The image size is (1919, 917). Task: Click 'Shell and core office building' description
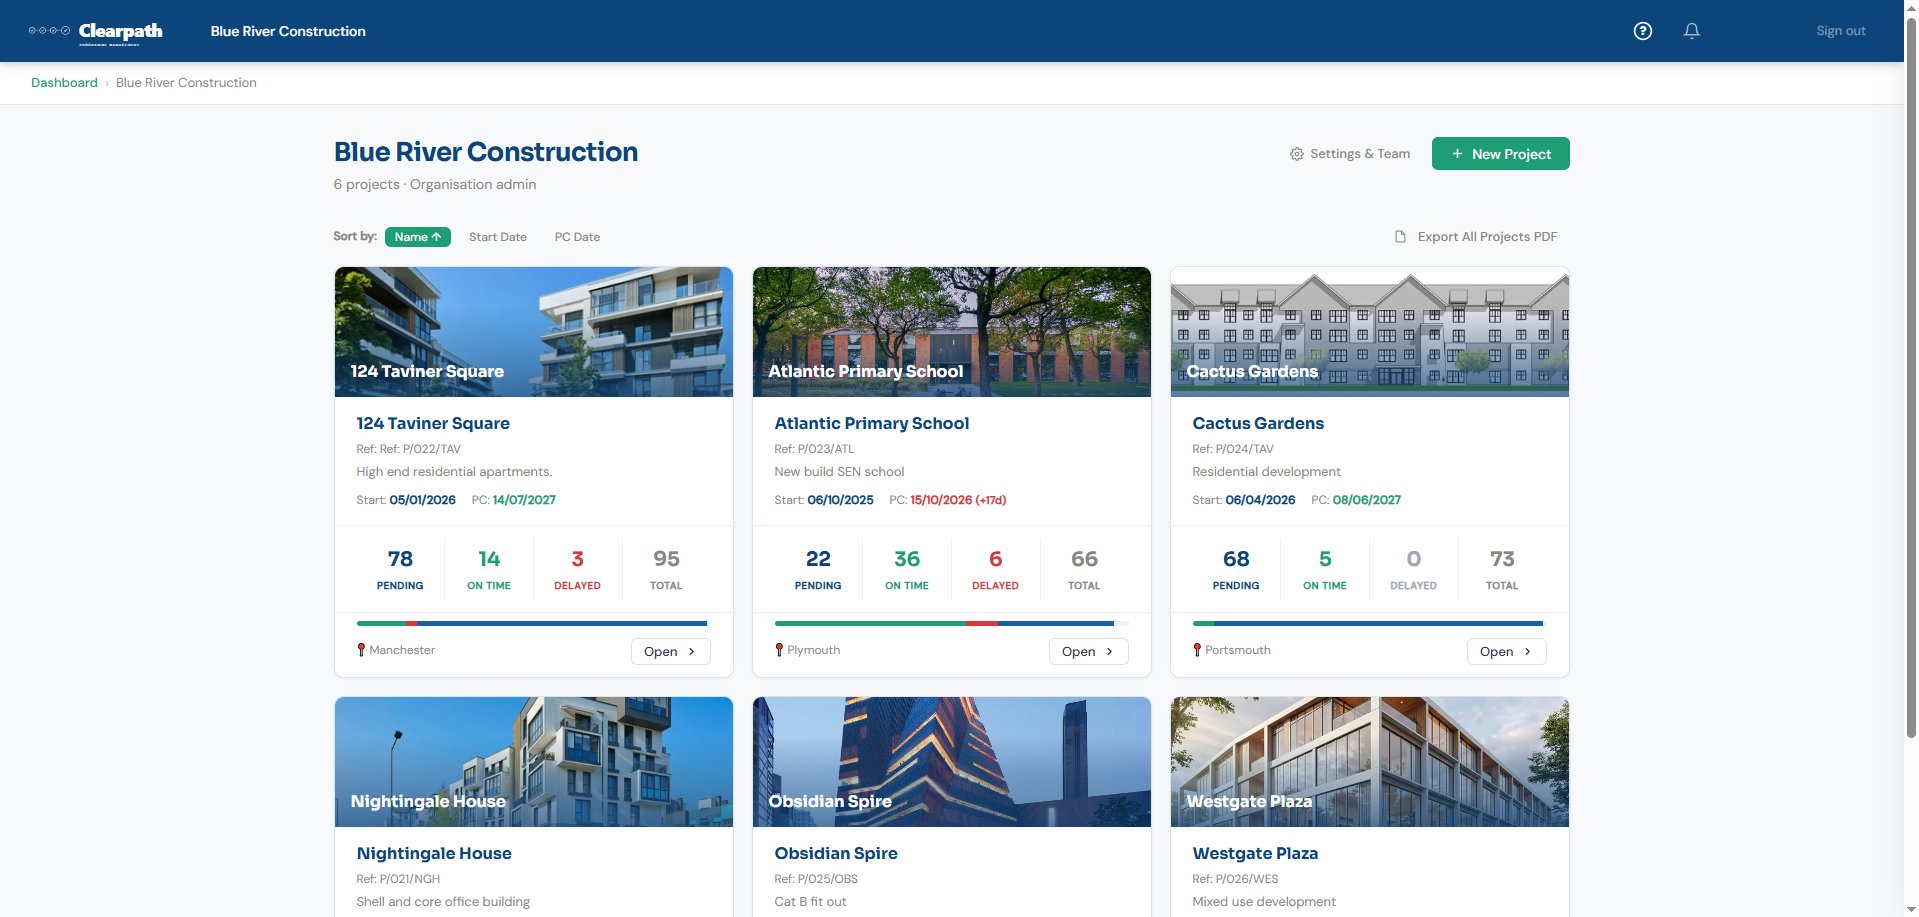[x=443, y=902]
